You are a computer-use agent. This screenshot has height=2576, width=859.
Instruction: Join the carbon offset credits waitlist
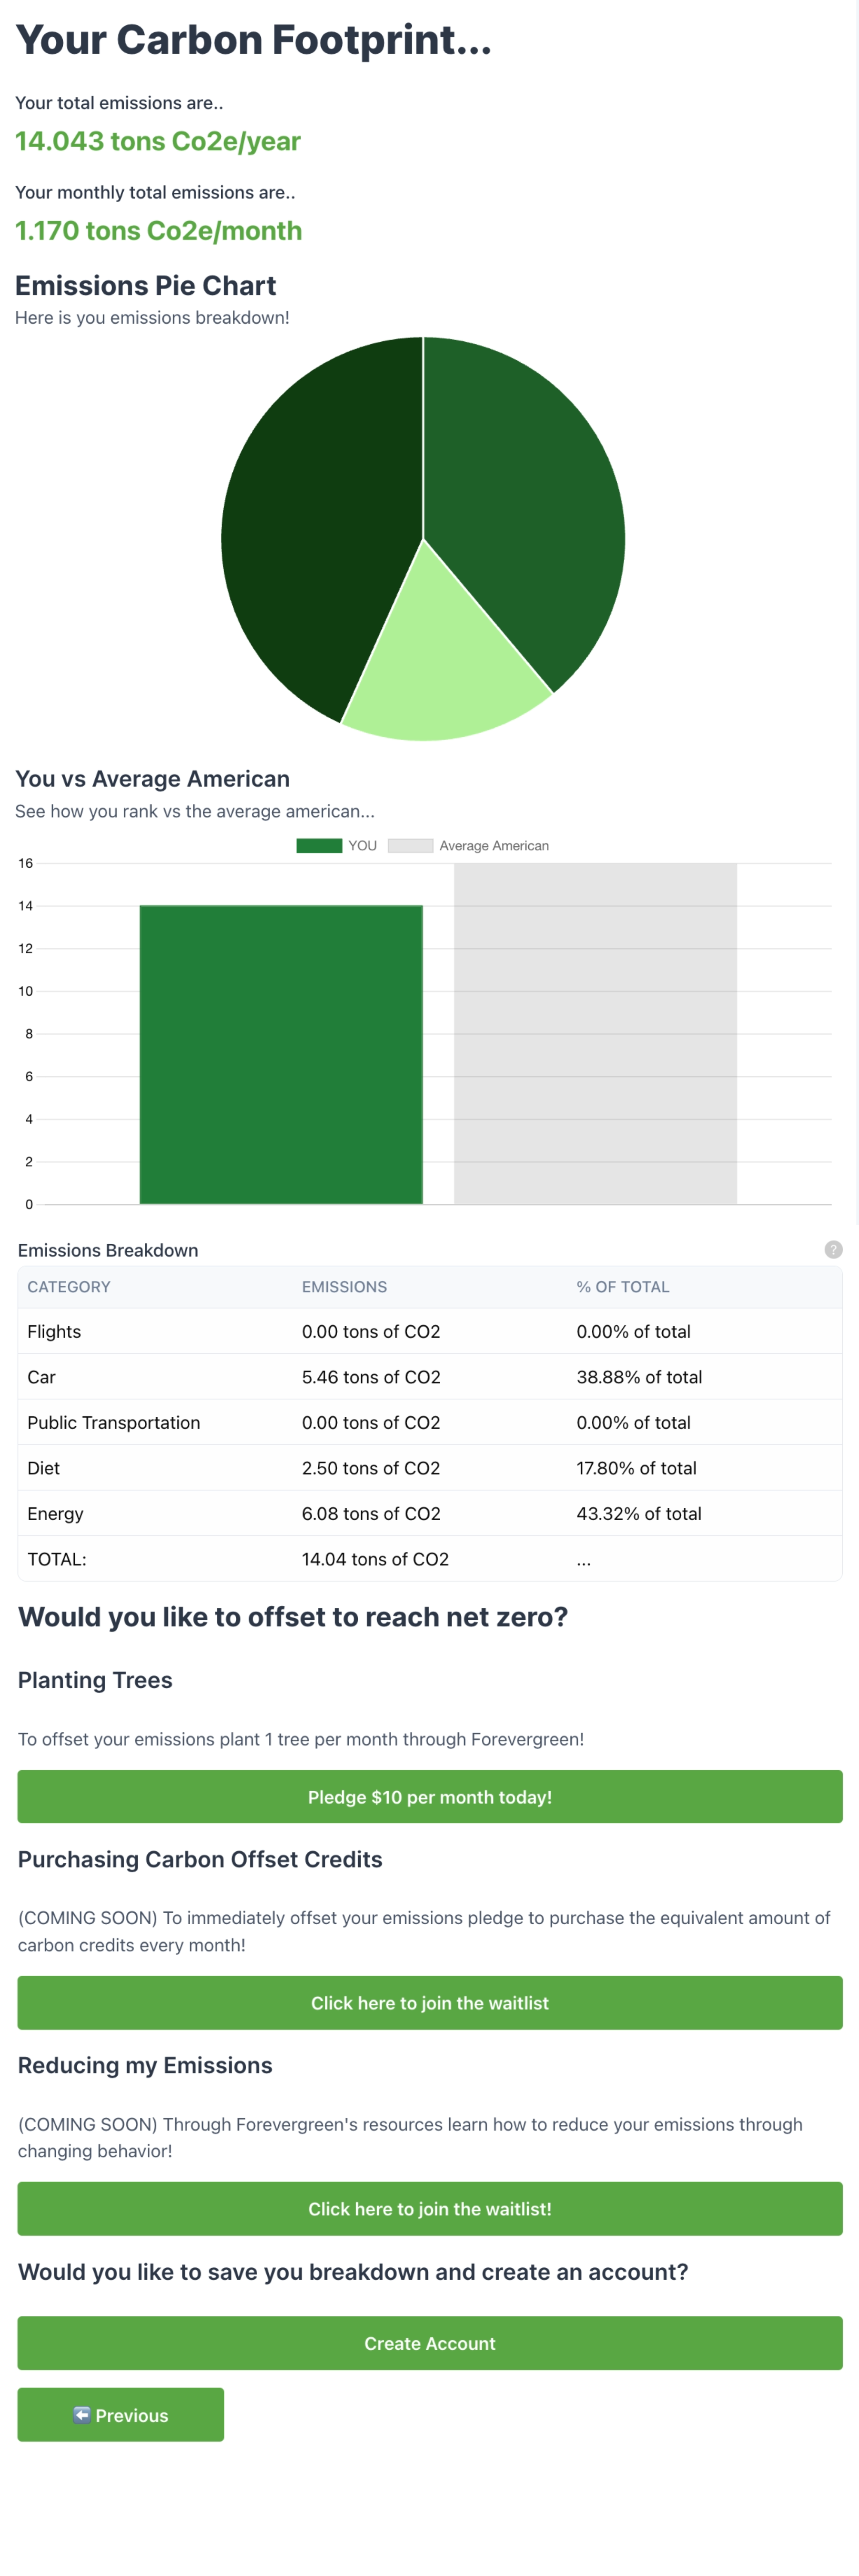pos(429,2002)
